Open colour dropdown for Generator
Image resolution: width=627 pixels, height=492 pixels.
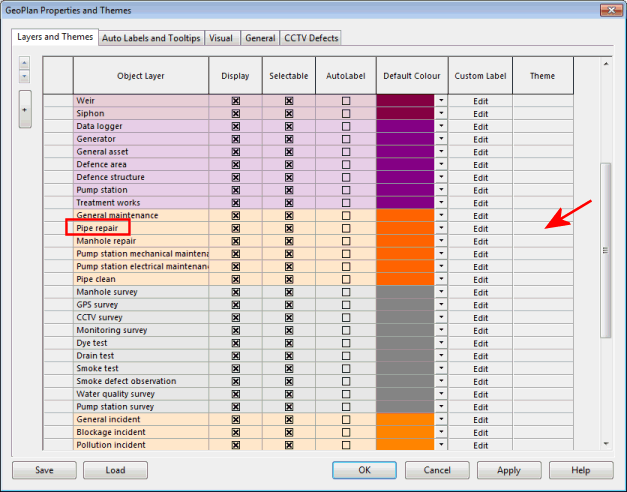coord(441,139)
